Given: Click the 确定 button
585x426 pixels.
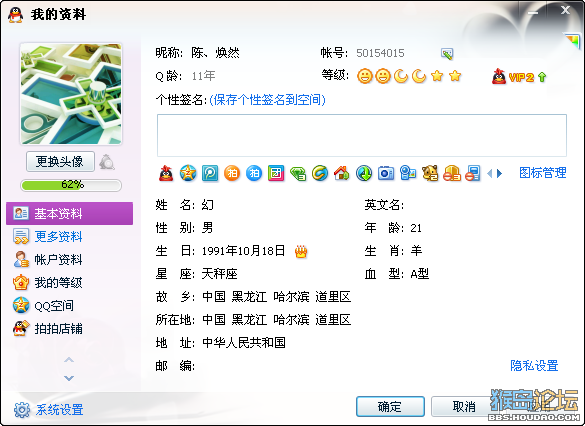Looking at the screenshot, I should pyautogui.click(x=390, y=406).
